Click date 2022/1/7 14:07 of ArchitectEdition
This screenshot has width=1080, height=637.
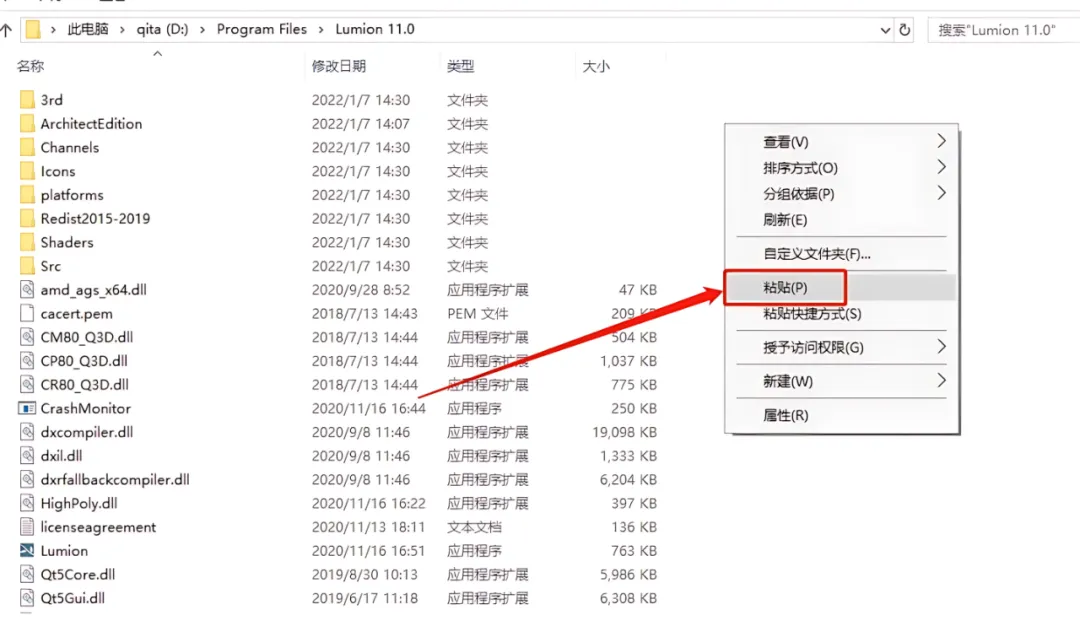[361, 124]
